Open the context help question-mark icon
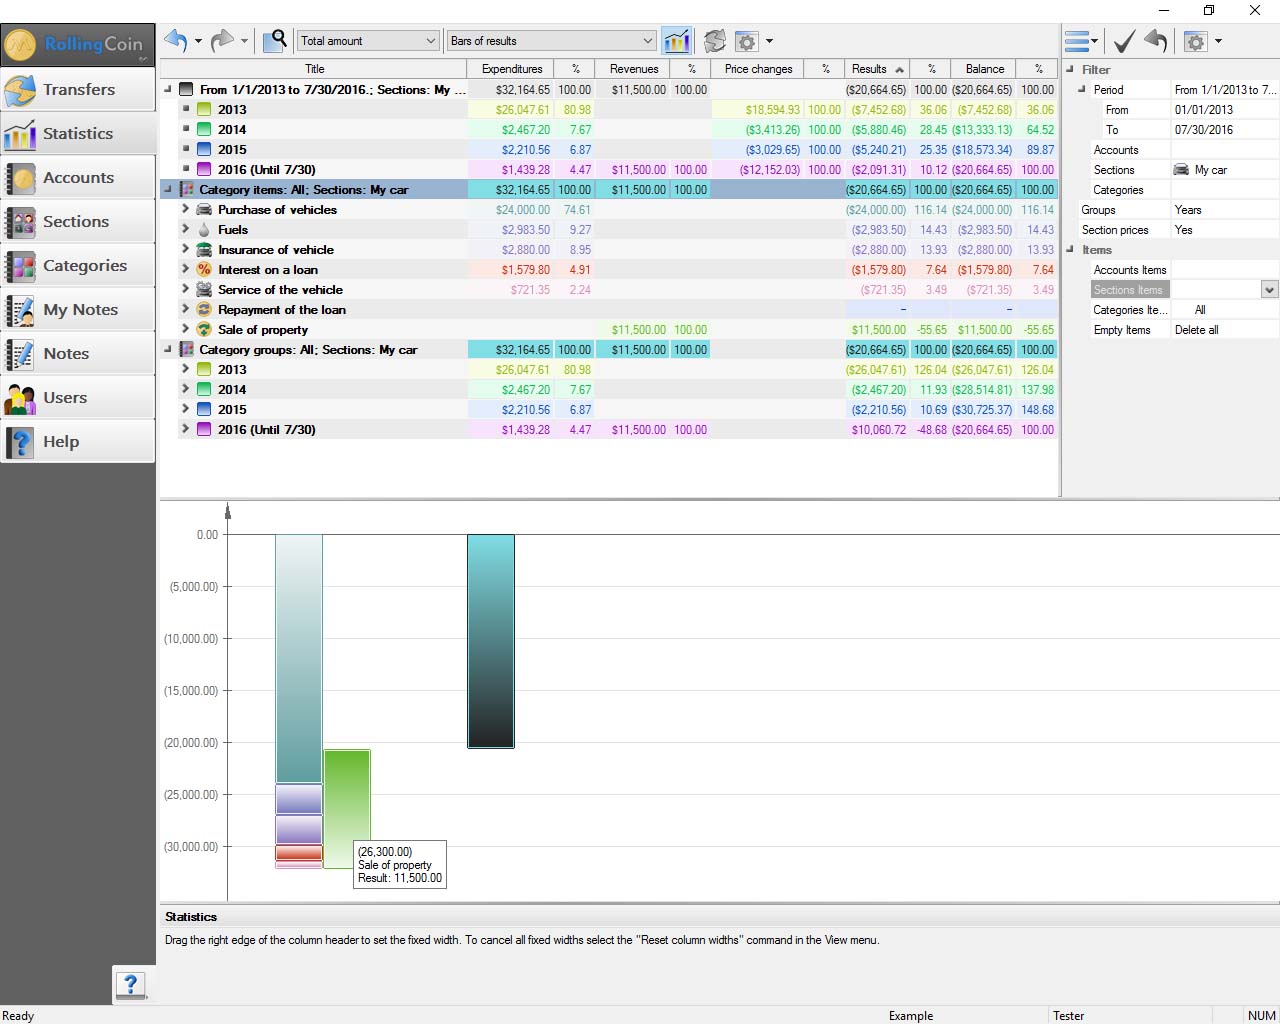1280x1024 pixels. coord(131,985)
